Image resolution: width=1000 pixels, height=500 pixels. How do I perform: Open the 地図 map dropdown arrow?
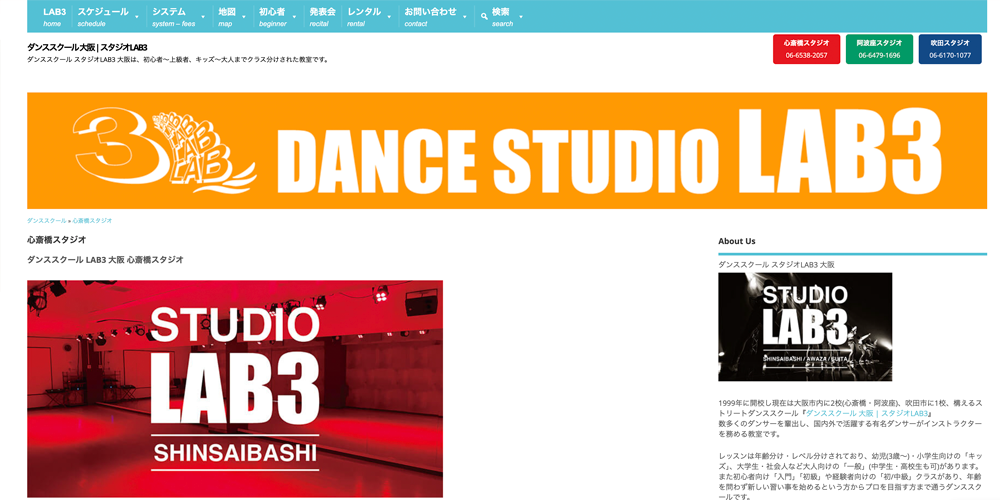(x=246, y=17)
